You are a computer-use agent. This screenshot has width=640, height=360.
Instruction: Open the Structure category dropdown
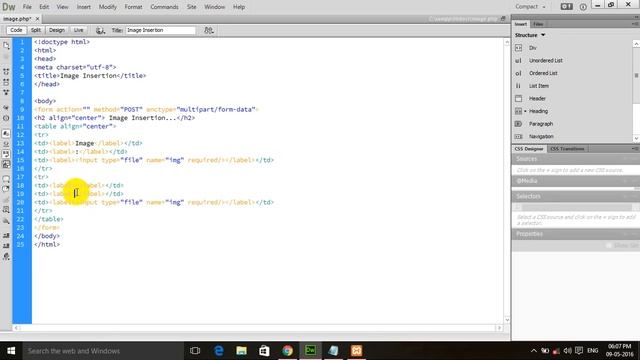530,35
